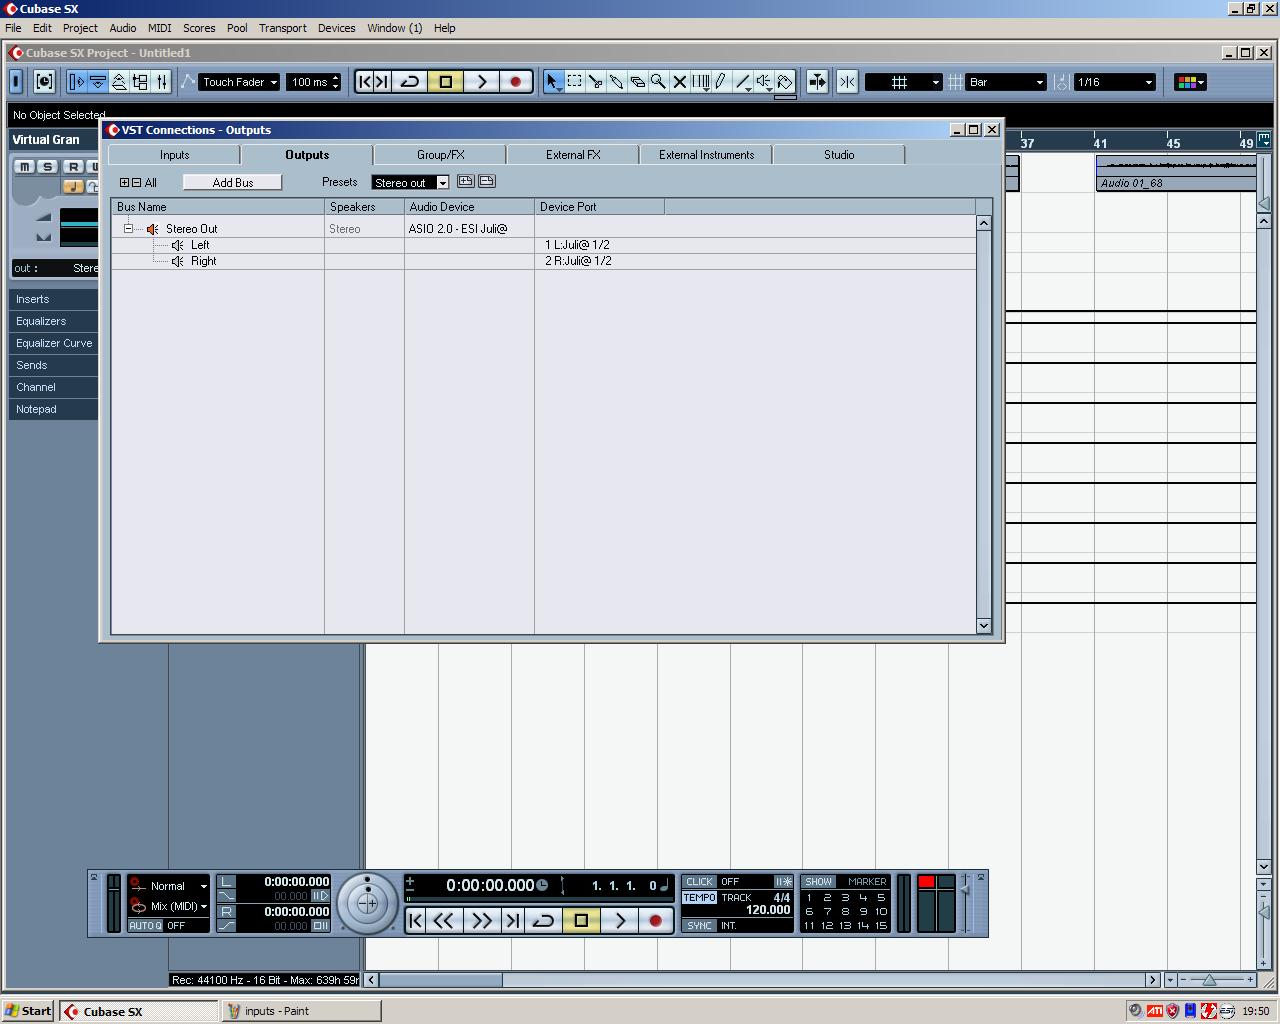Open the Bar grid type dropdown
This screenshot has width=1280, height=1024.
pos(1006,82)
